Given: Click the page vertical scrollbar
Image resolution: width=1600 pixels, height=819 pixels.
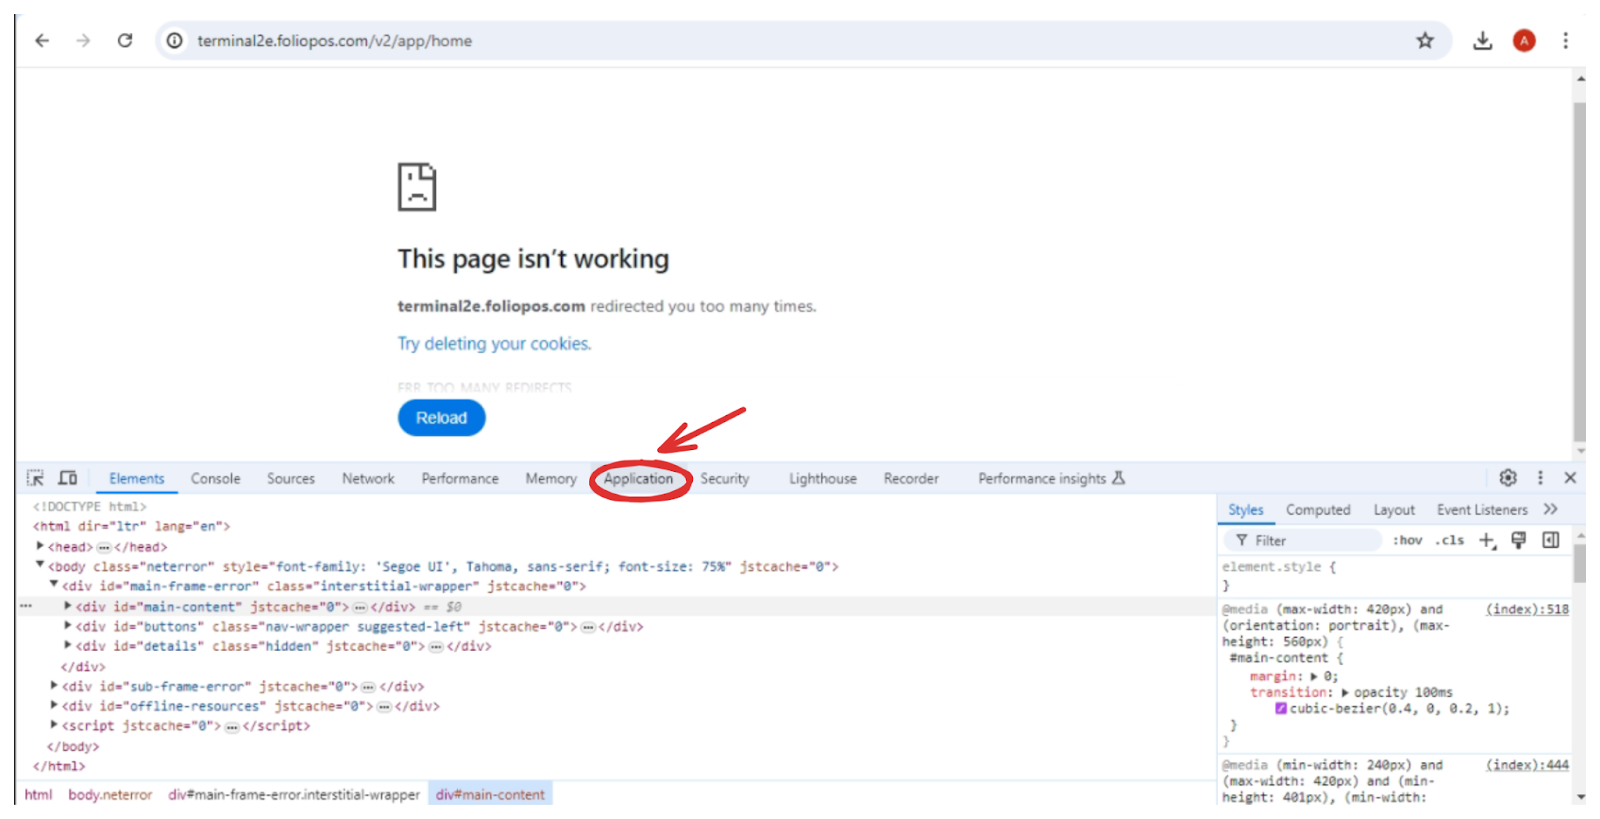Looking at the screenshot, I should tap(1580, 270).
